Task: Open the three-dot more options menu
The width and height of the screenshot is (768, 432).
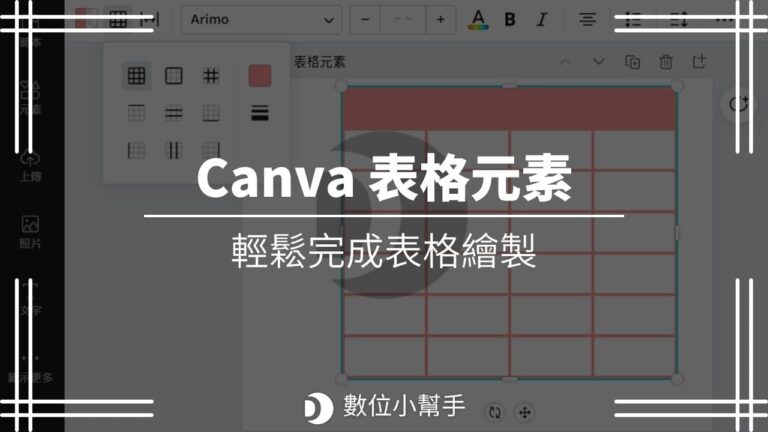Action: click(724, 20)
